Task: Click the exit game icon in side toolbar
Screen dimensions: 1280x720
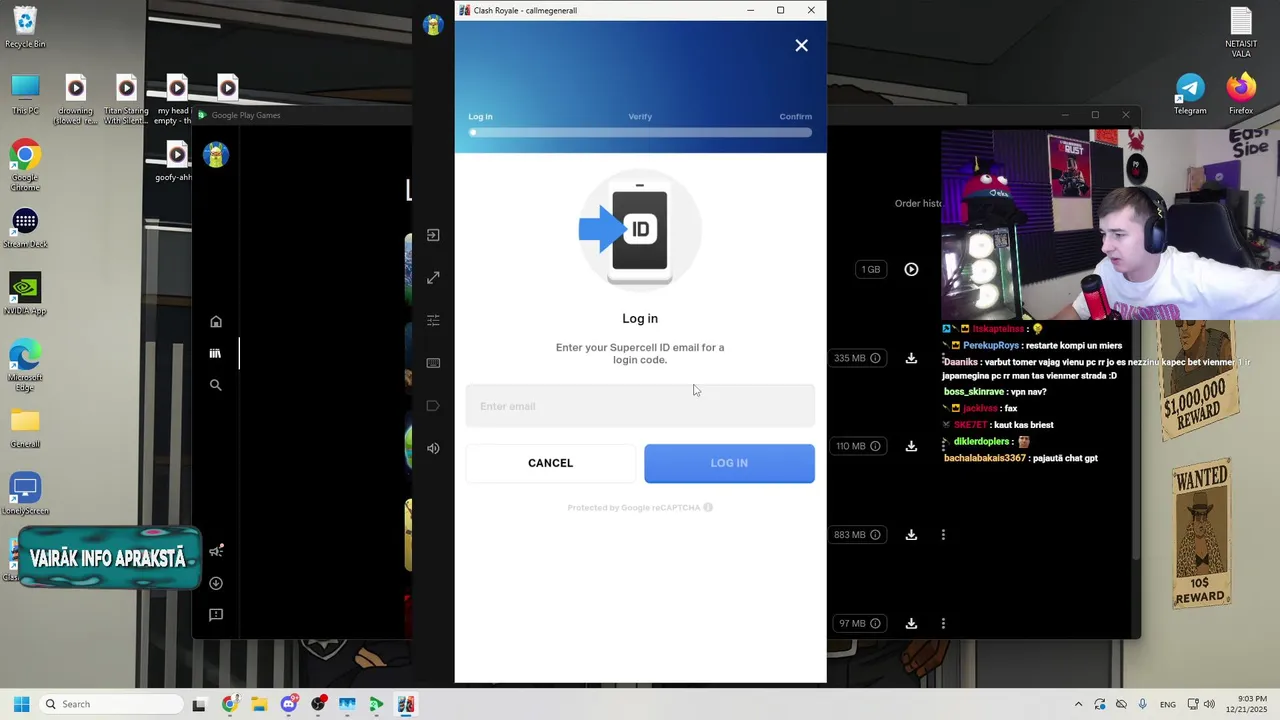Action: pos(433,235)
